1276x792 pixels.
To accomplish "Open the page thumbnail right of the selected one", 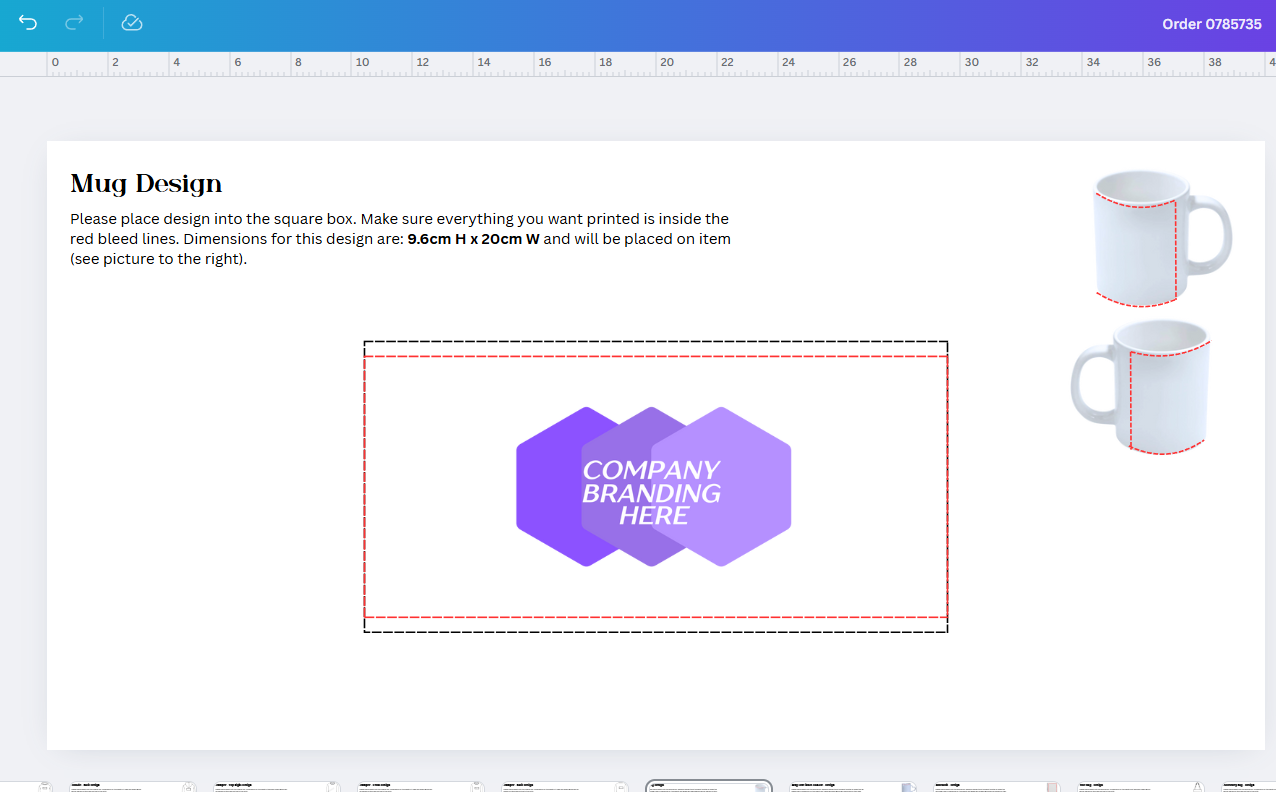I will pos(852,786).
